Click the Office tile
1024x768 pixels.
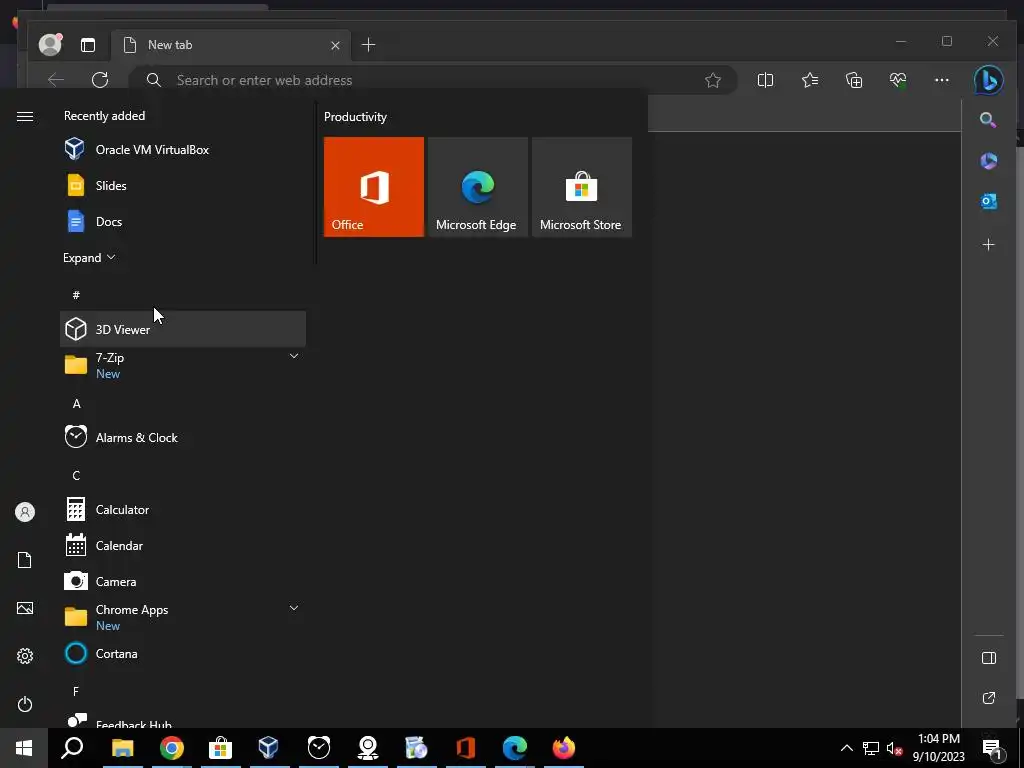point(374,187)
